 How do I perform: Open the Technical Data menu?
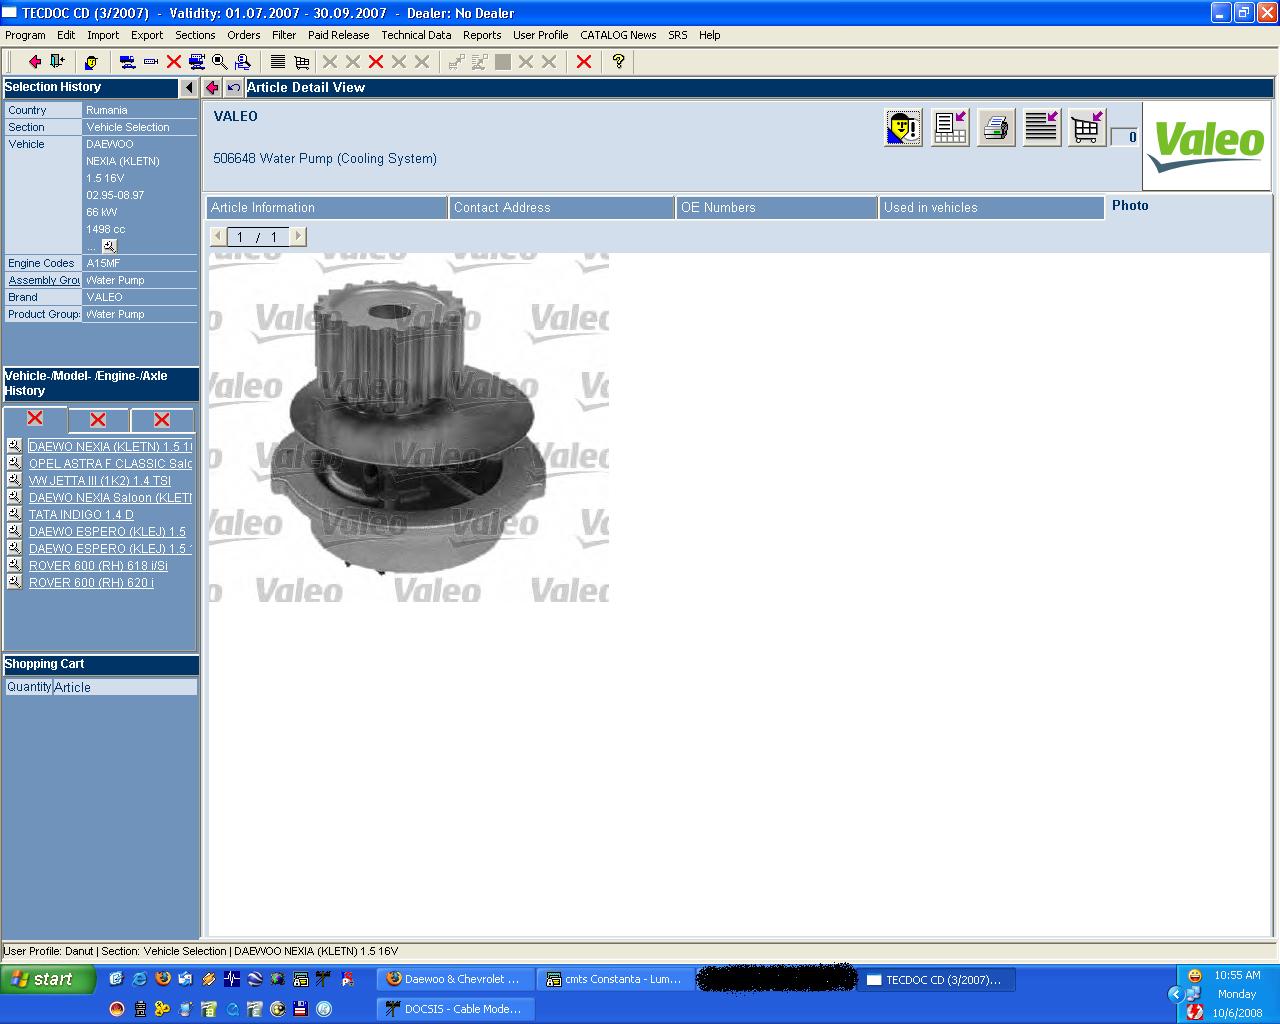(x=416, y=35)
